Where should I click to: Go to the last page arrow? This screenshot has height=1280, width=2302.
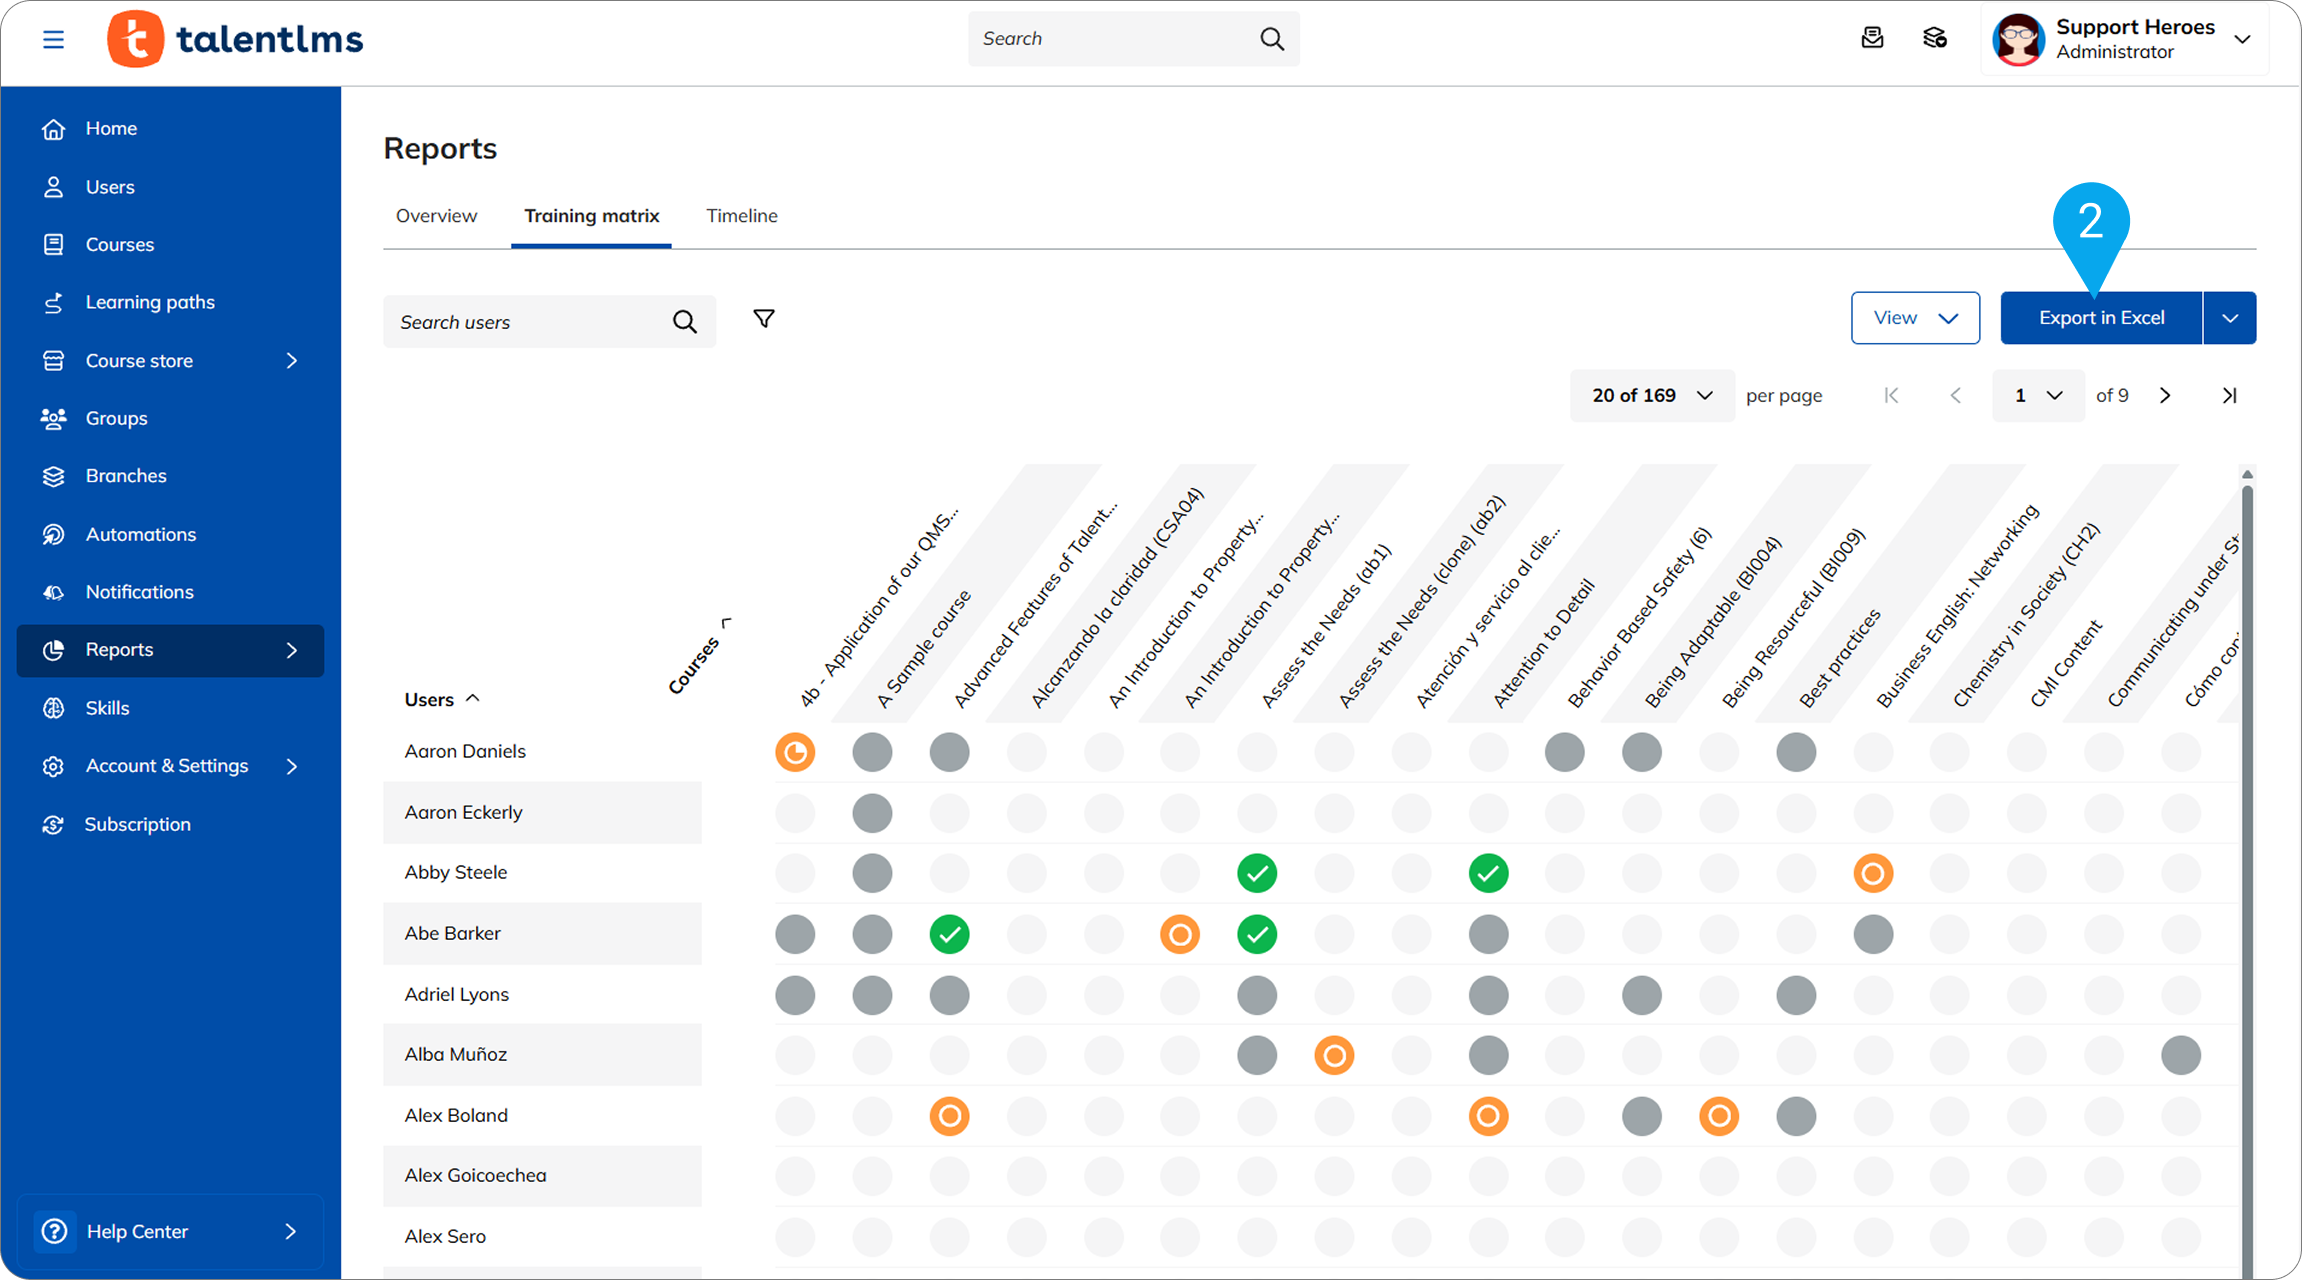(x=2229, y=396)
